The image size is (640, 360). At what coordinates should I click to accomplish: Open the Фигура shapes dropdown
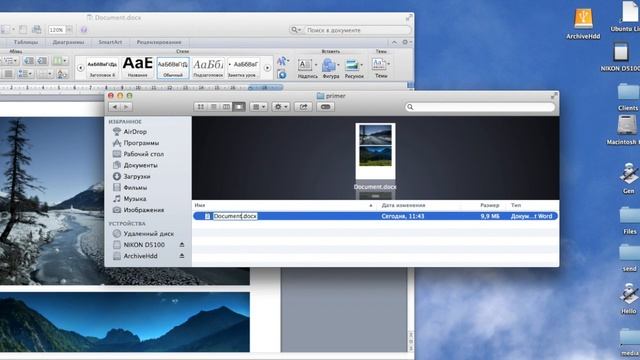pyautogui.click(x=331, y=68)
